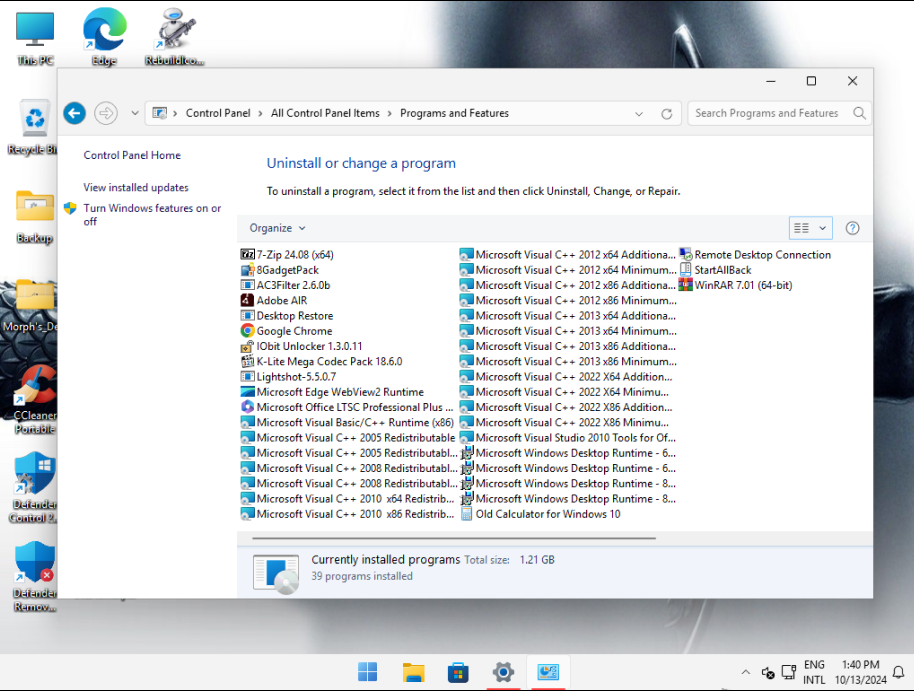Viewport: 914px width, 691px height.
Task: Select Microsoft Visual C++ 2010 x64 Redistributable
Action: click(347, 499)
